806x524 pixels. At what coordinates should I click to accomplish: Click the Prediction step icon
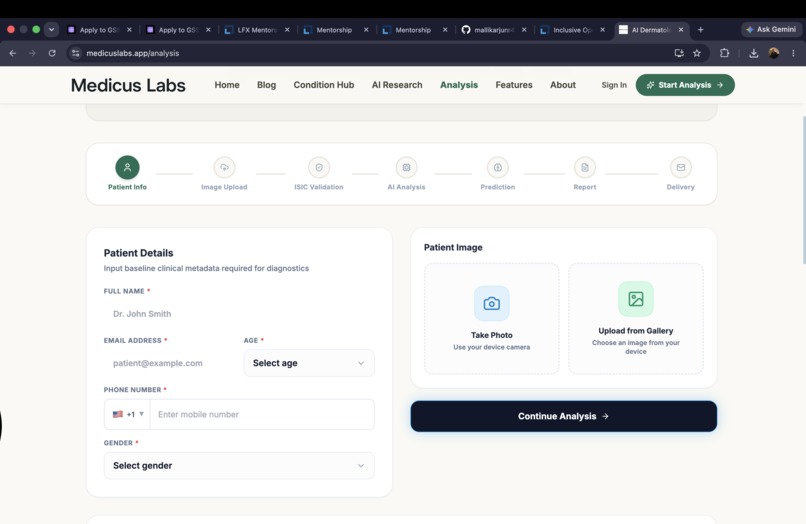pos(498,168)
